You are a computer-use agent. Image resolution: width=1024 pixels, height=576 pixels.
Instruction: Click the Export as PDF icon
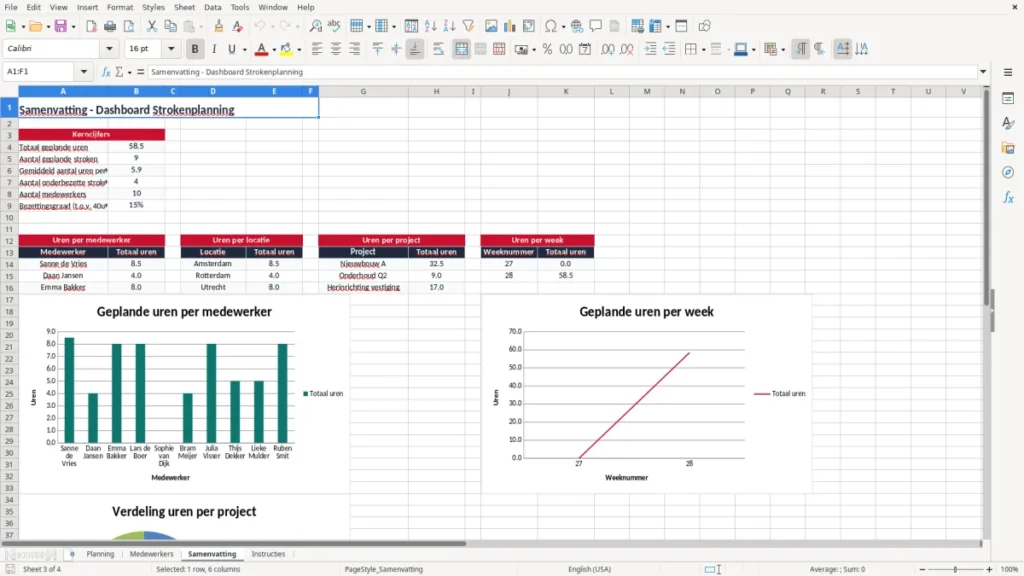point(91,26)
